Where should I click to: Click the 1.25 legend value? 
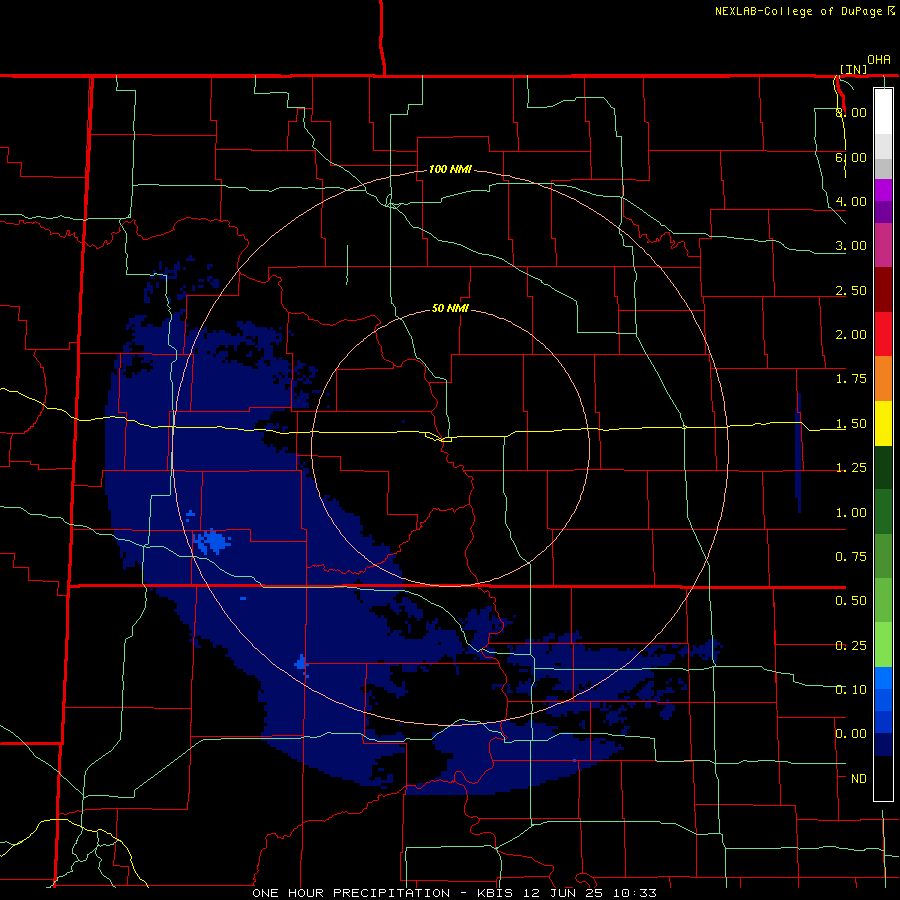tap(851, 468)
